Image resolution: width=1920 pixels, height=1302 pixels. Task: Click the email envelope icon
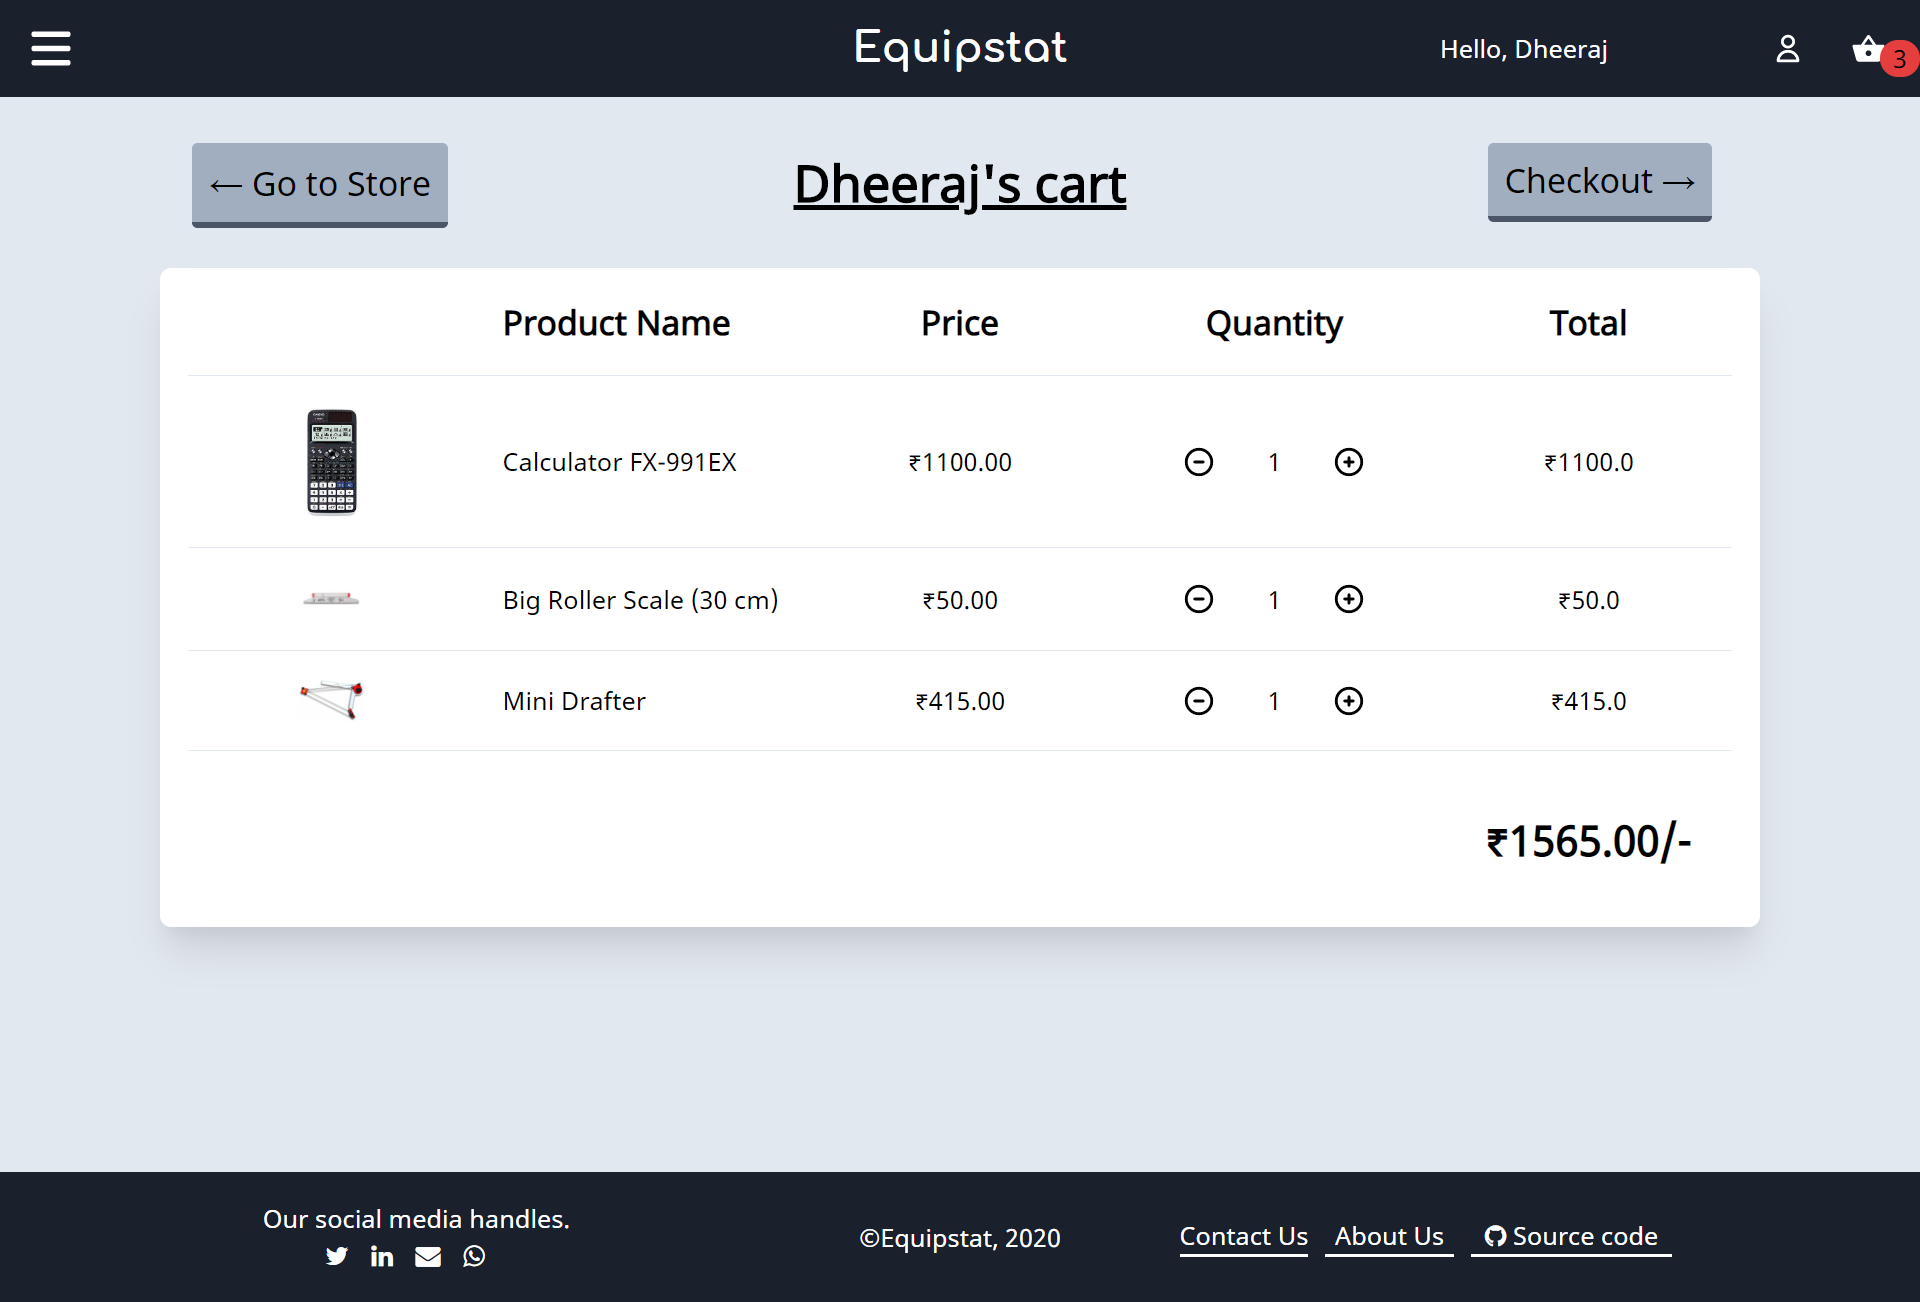coord(428,1256)
